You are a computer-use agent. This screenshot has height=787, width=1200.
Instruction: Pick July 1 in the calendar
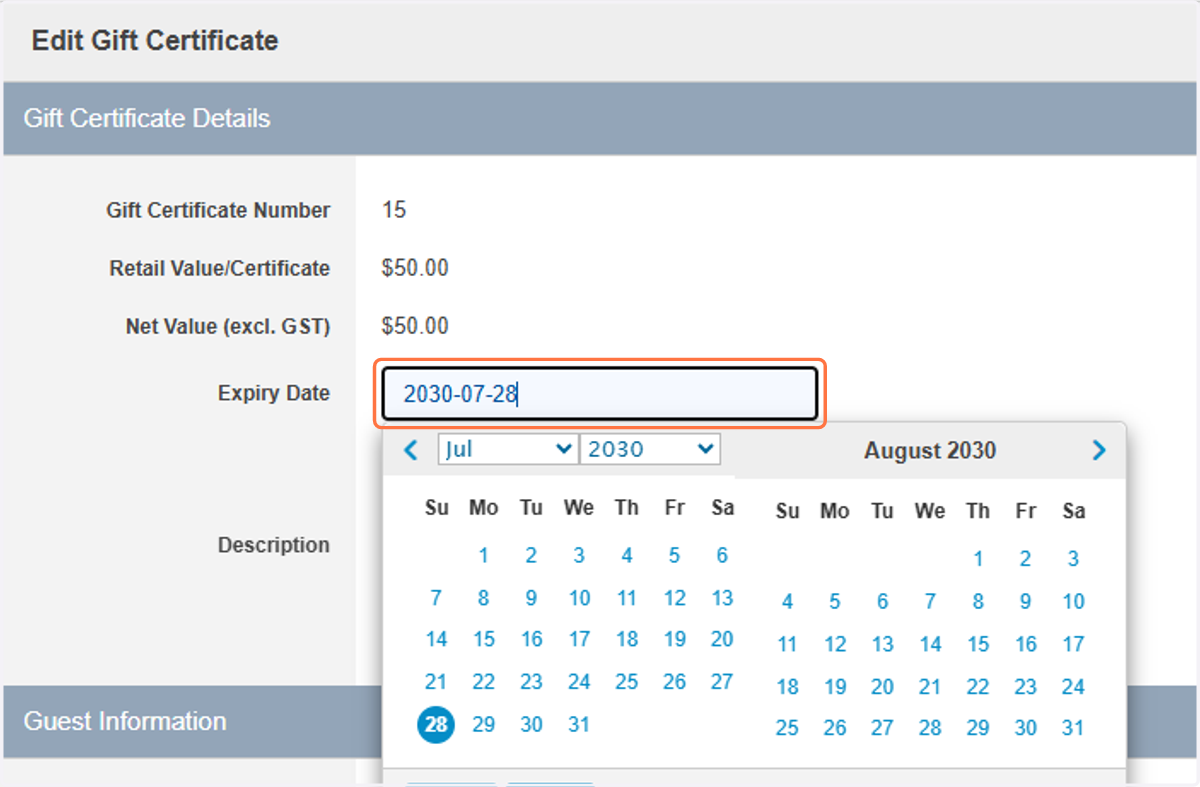click(483, 556)
